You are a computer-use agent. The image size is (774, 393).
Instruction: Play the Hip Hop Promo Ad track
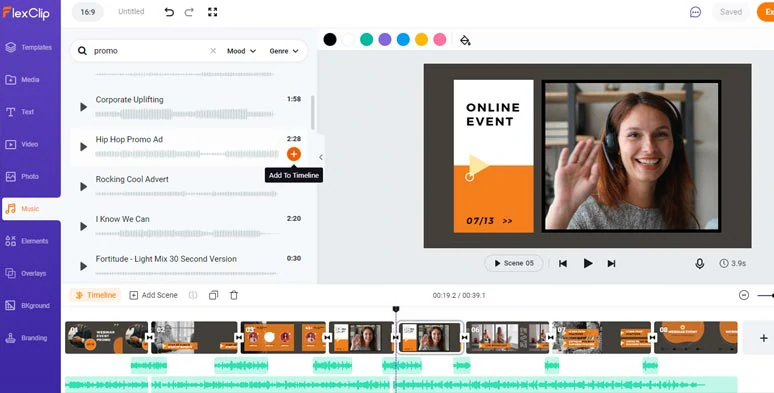click(83, 147)
